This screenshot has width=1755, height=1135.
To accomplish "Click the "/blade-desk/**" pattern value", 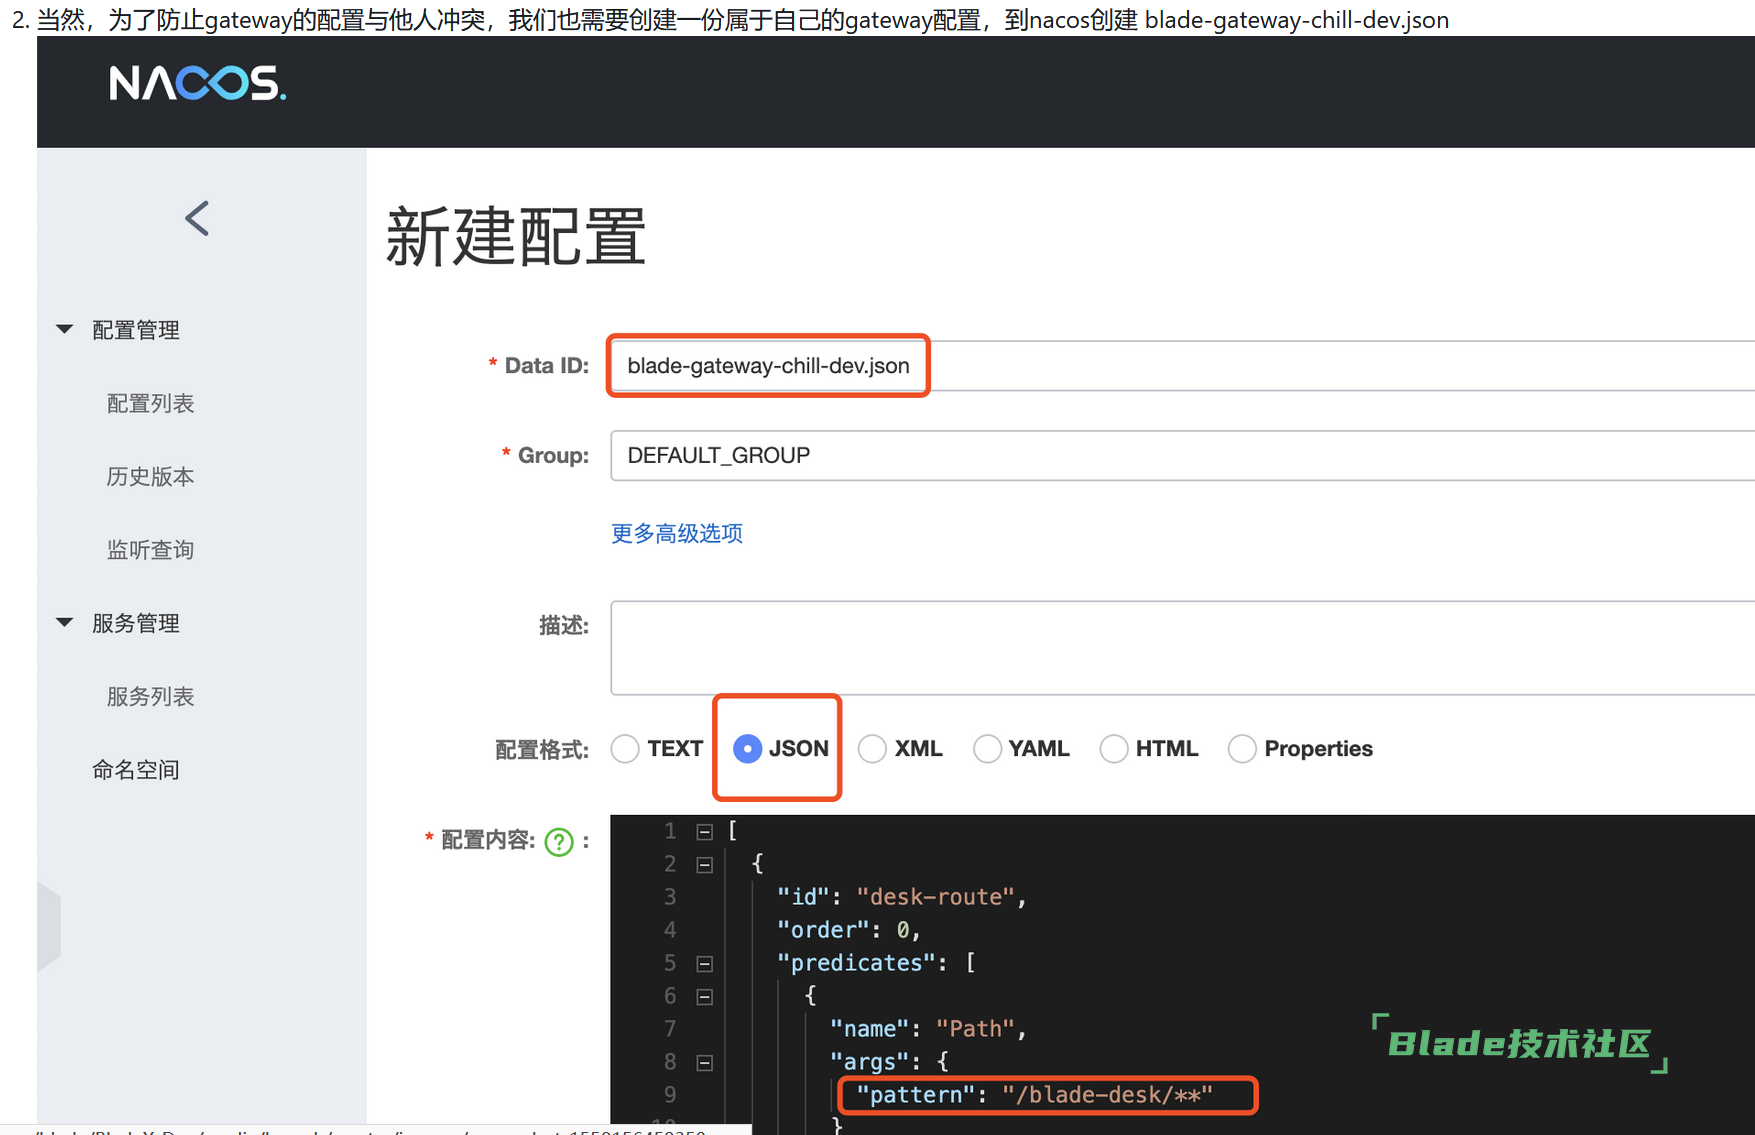I will click(1107, 1095).
